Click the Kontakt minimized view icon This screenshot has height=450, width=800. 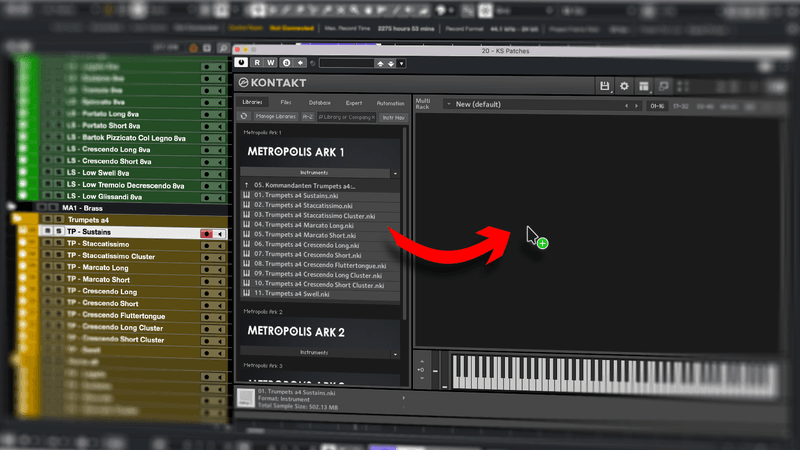point(663,86)
